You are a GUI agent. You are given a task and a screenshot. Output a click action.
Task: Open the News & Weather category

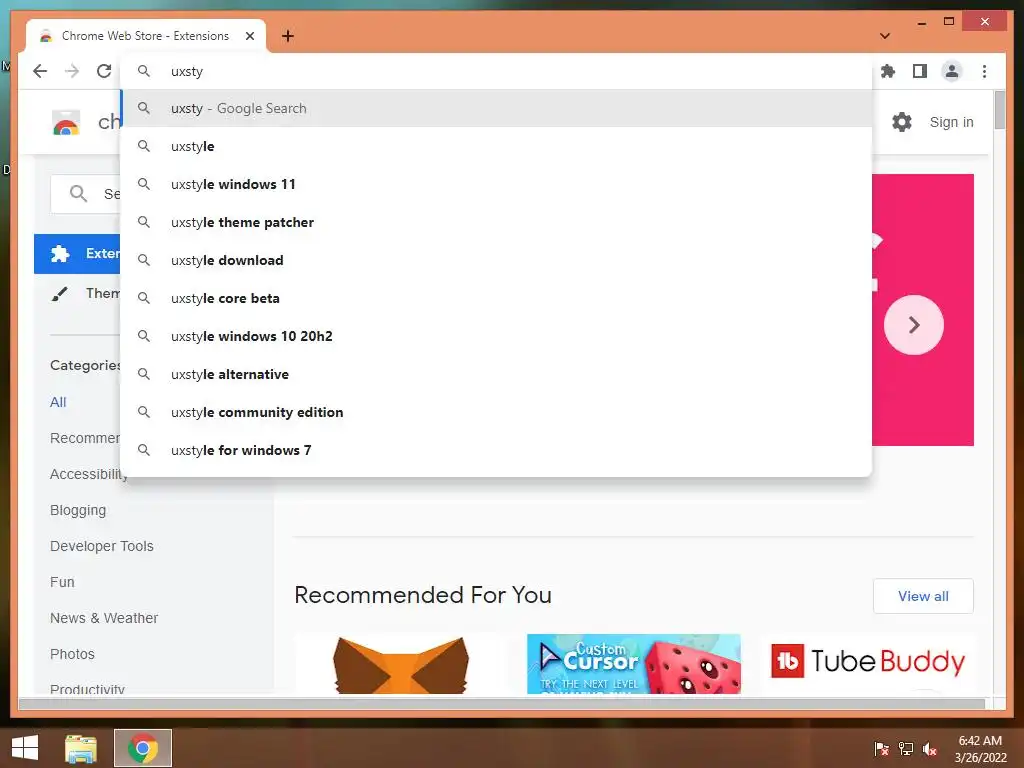(x=104, y=618)
